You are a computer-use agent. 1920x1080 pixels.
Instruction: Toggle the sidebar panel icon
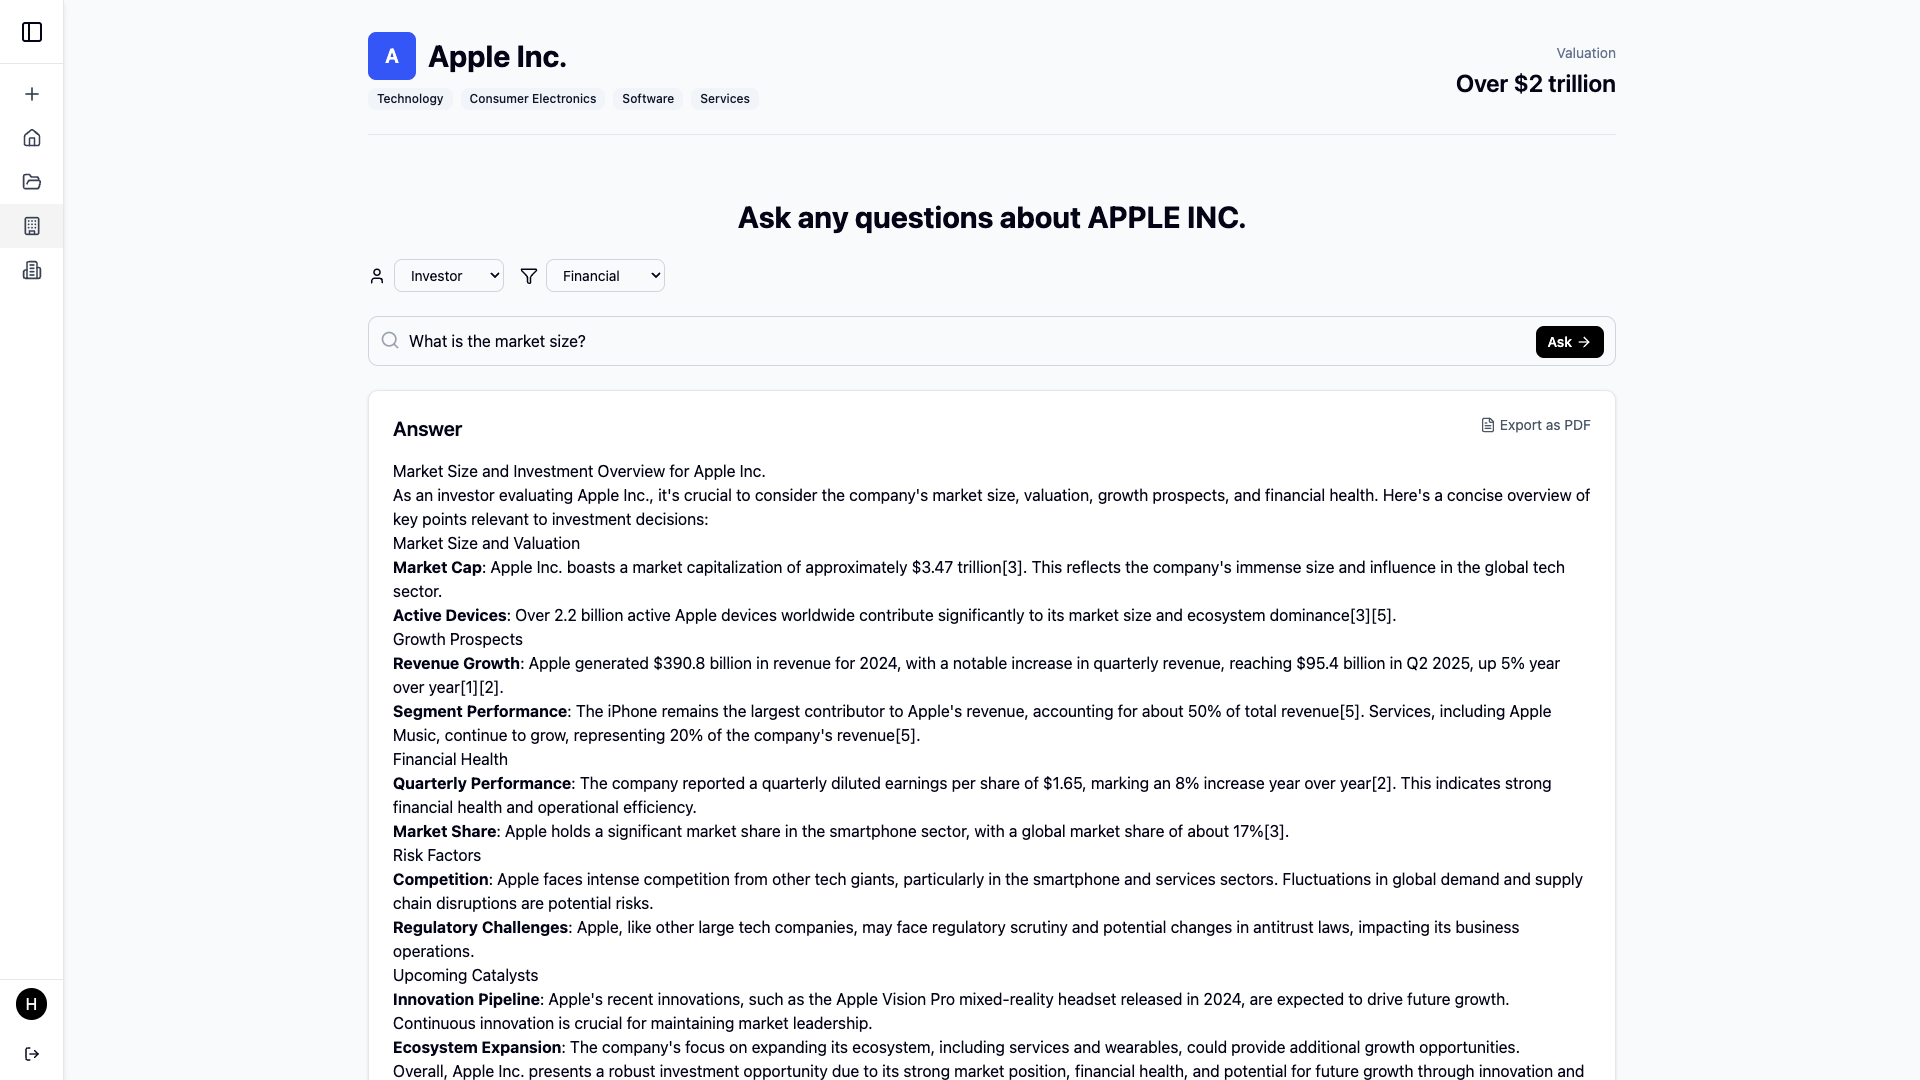32,32
